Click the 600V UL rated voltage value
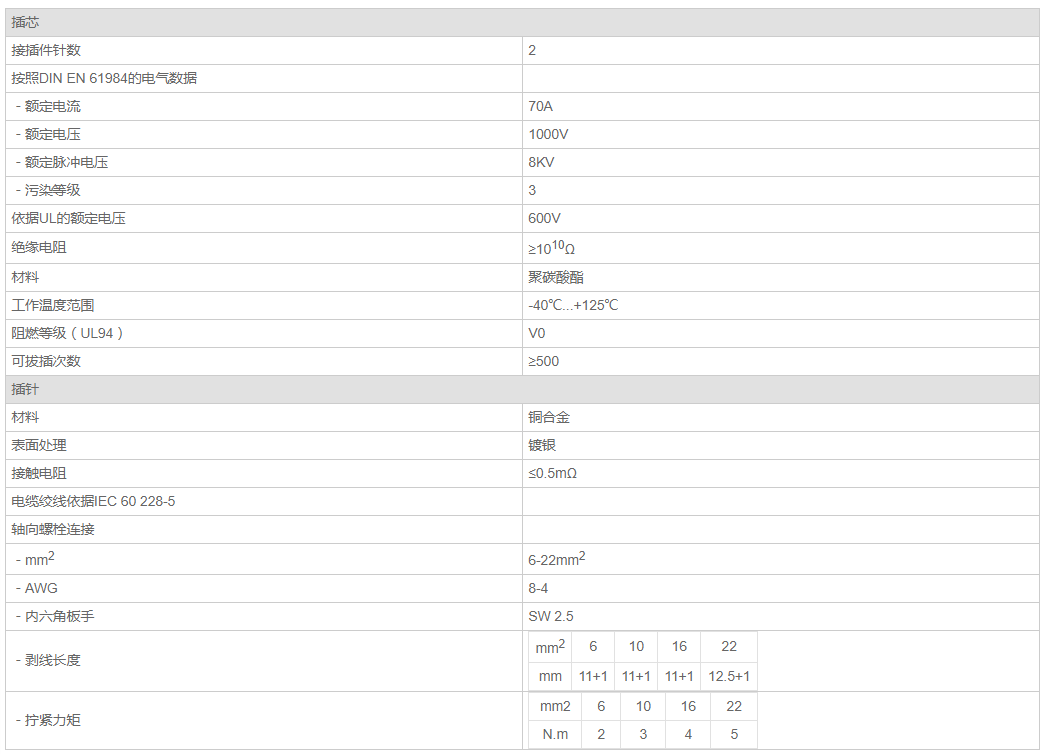 (544, 219)
